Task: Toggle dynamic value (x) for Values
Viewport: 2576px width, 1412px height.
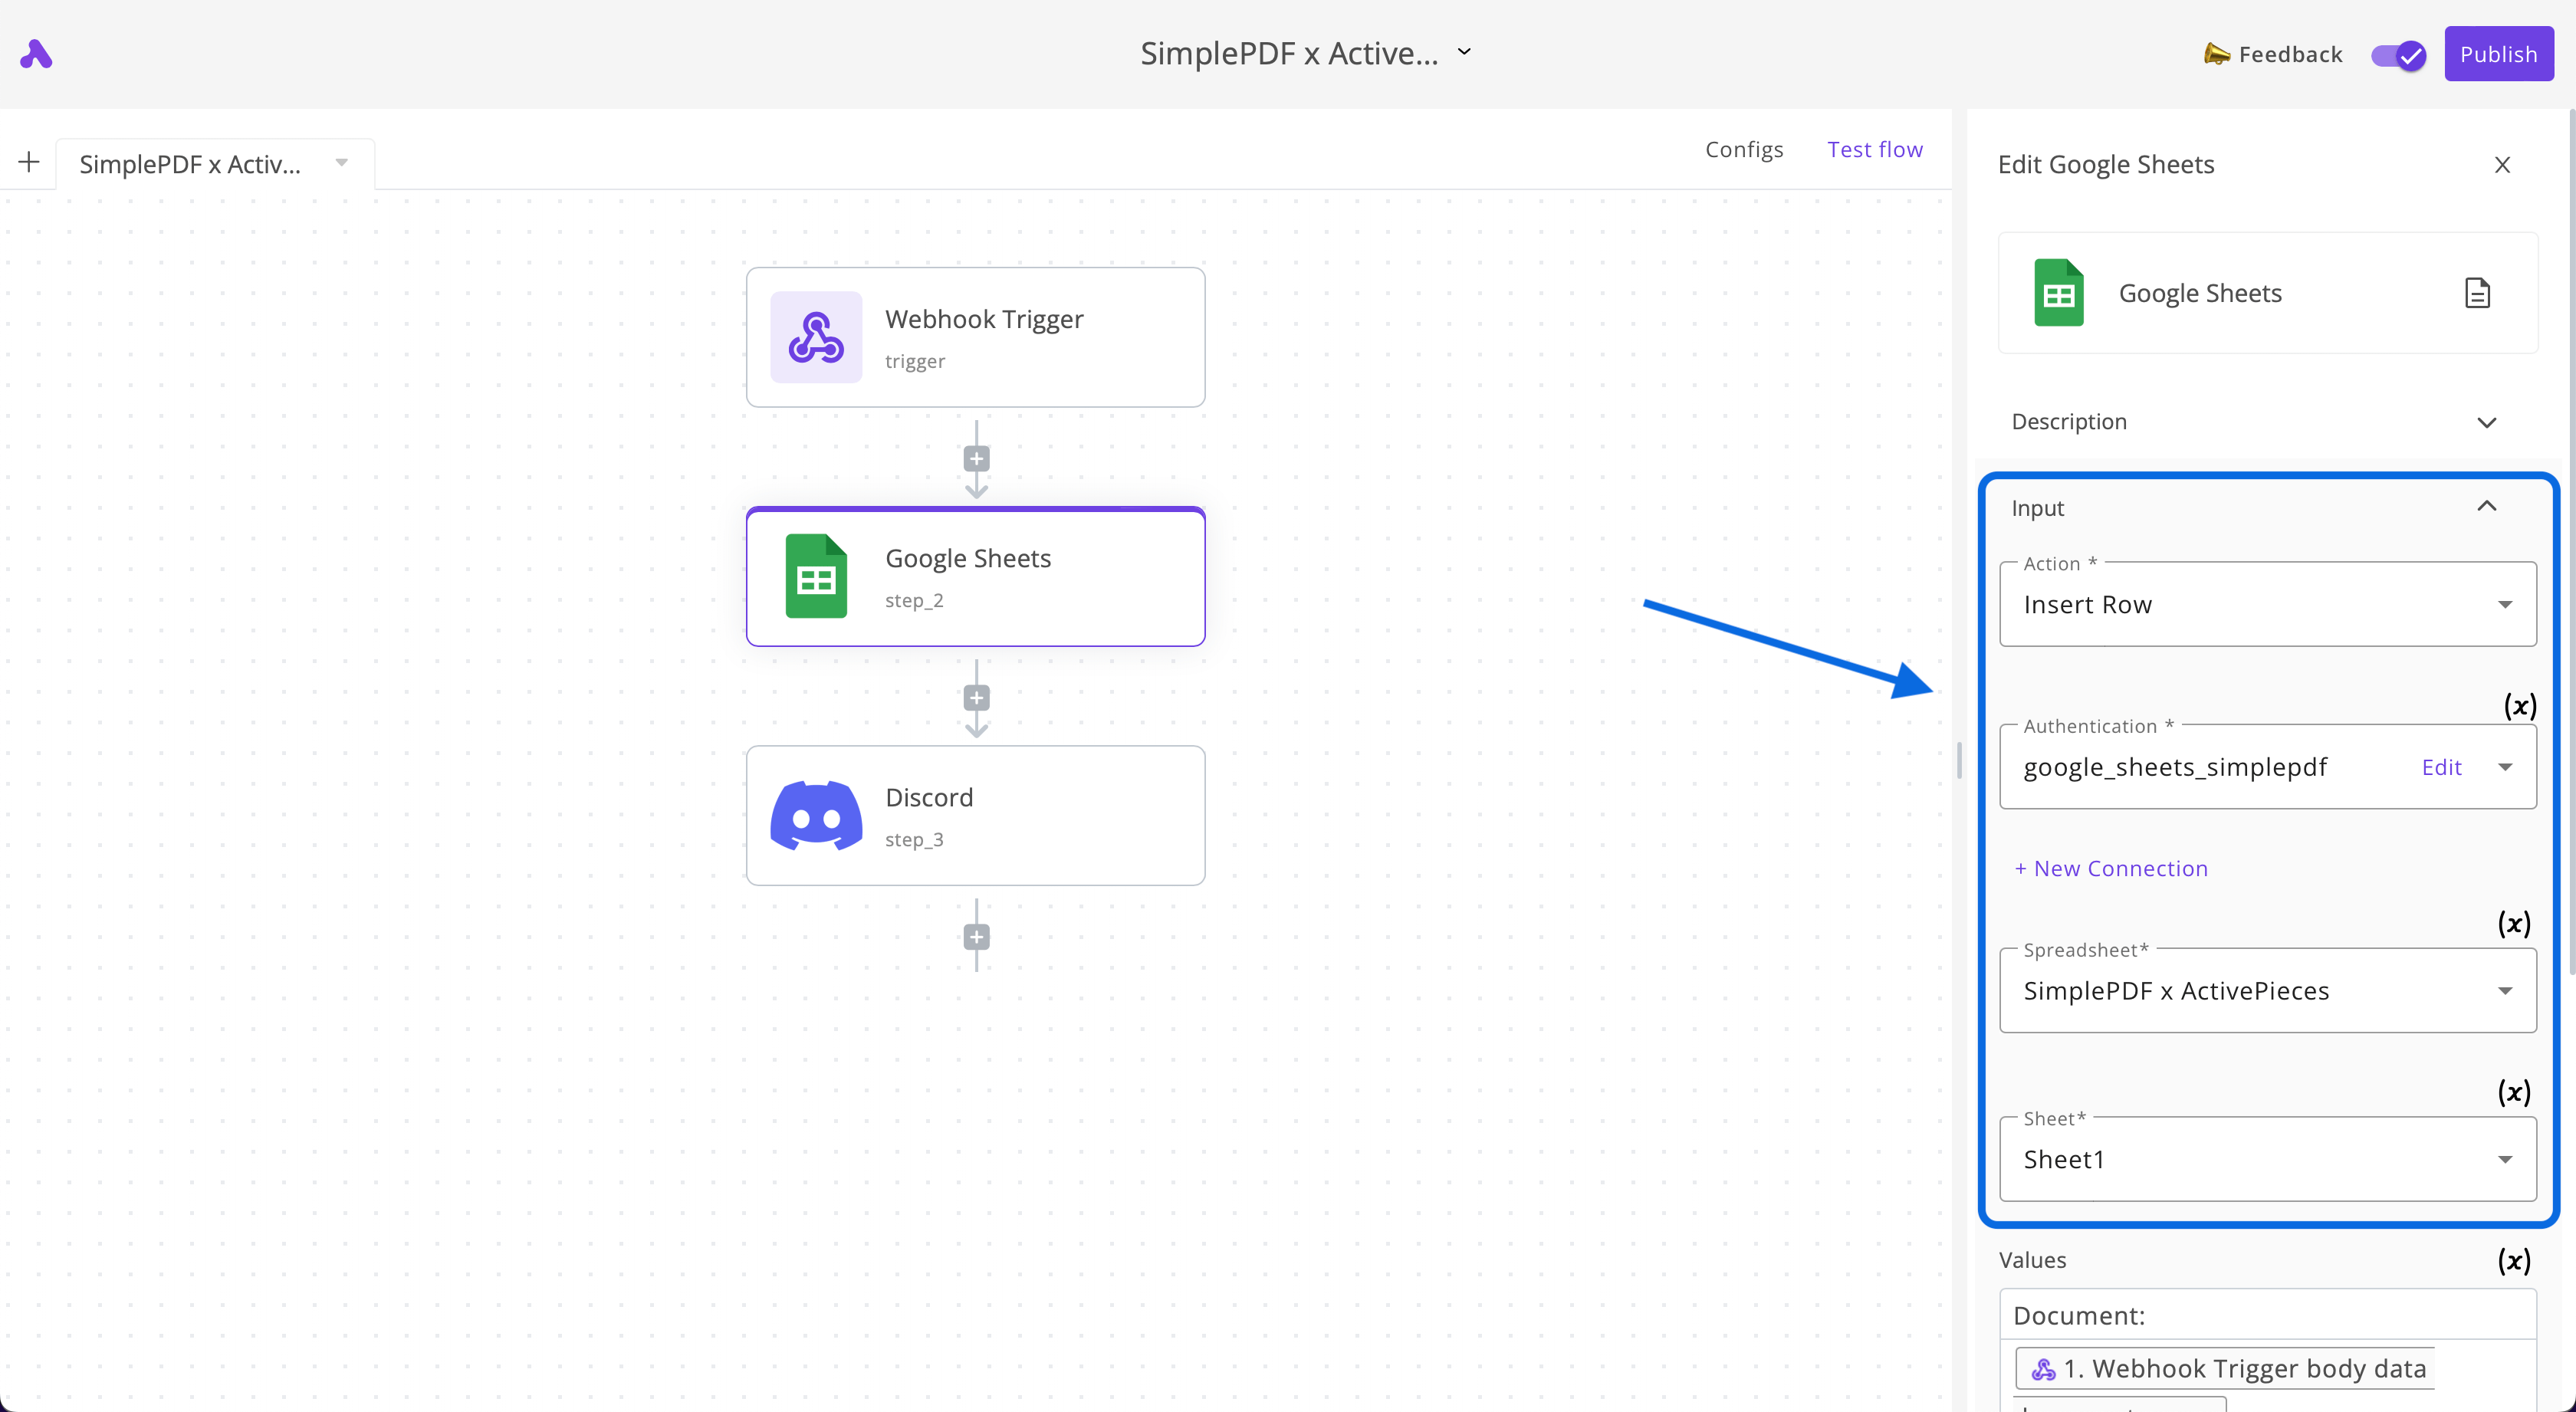Action: point(2514,1261)
